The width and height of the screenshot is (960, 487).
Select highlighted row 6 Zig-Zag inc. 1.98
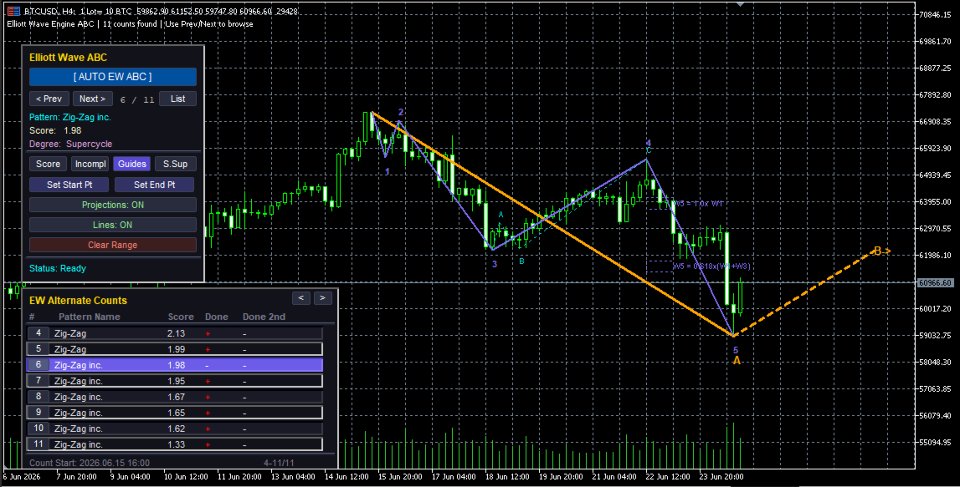click(174, 365)
